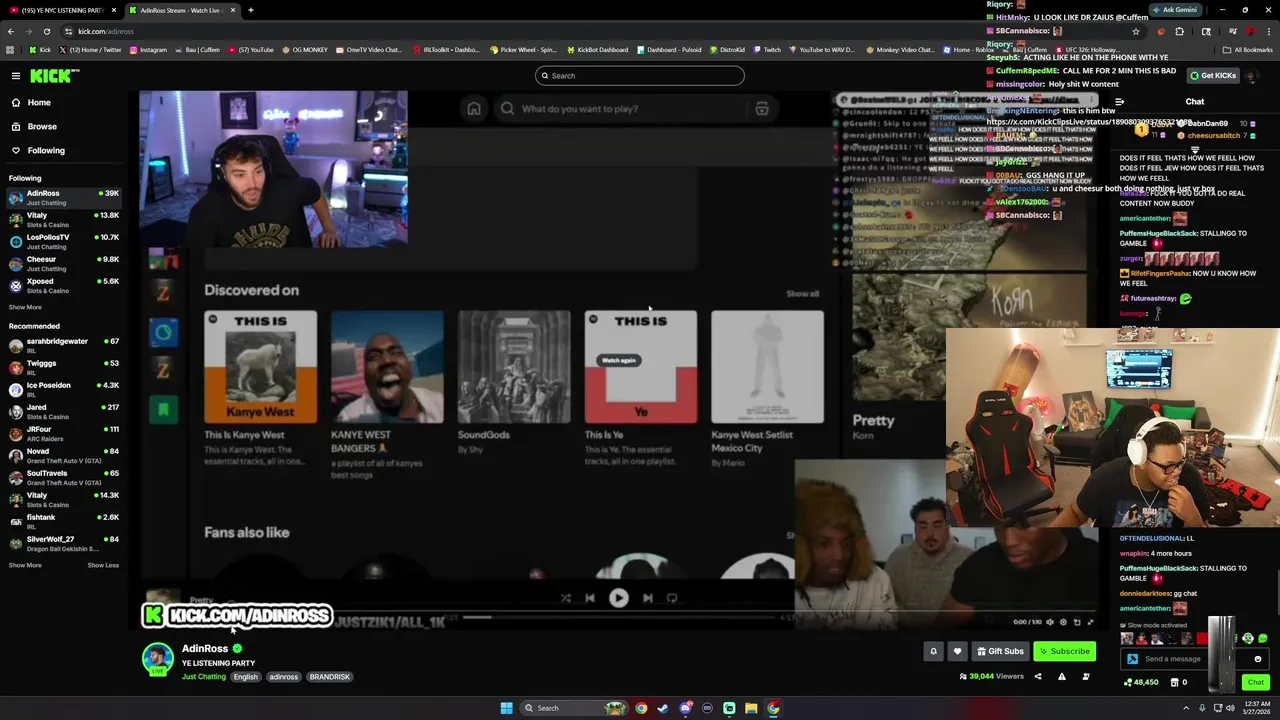Click the Get KICKs button
Image resolution: width=1280 pixels, height=720 pixels.
[x=1213, y=76]
